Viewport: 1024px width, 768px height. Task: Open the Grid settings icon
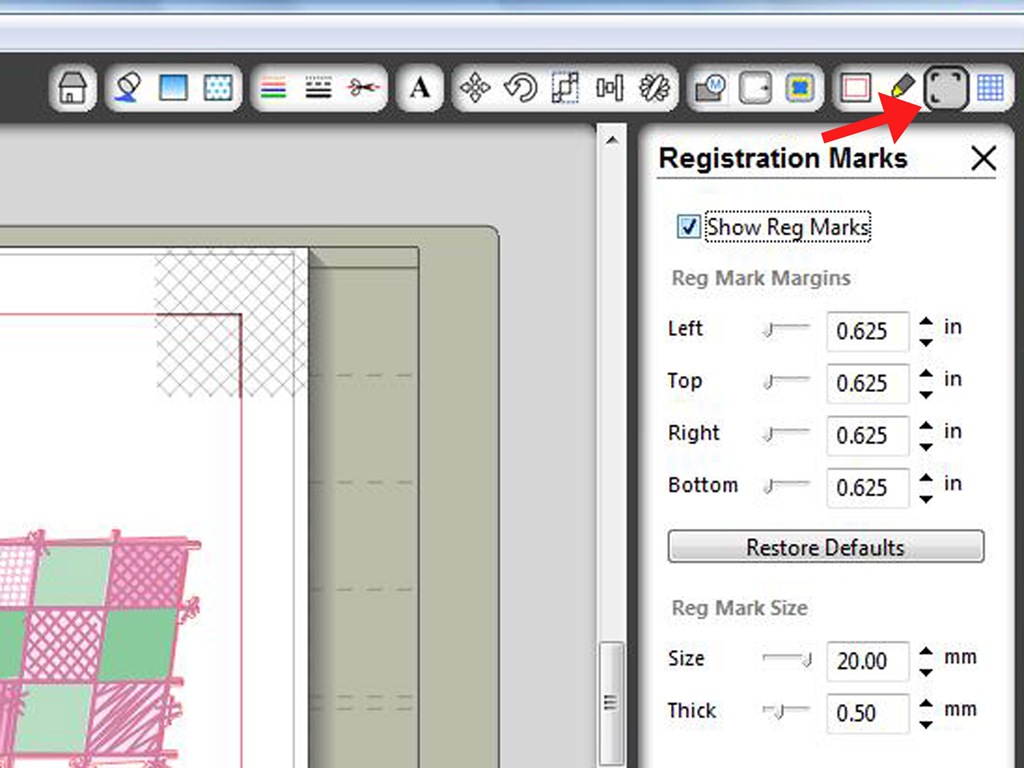pos(990,88)
